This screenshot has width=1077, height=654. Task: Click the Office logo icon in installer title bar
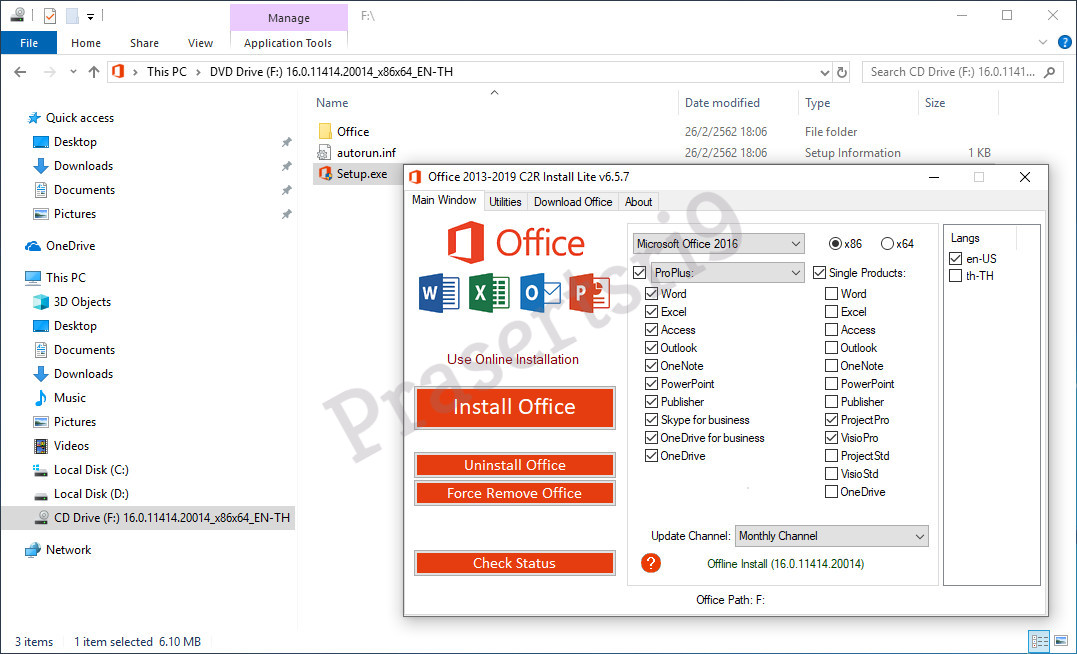[x=415, y=177]
